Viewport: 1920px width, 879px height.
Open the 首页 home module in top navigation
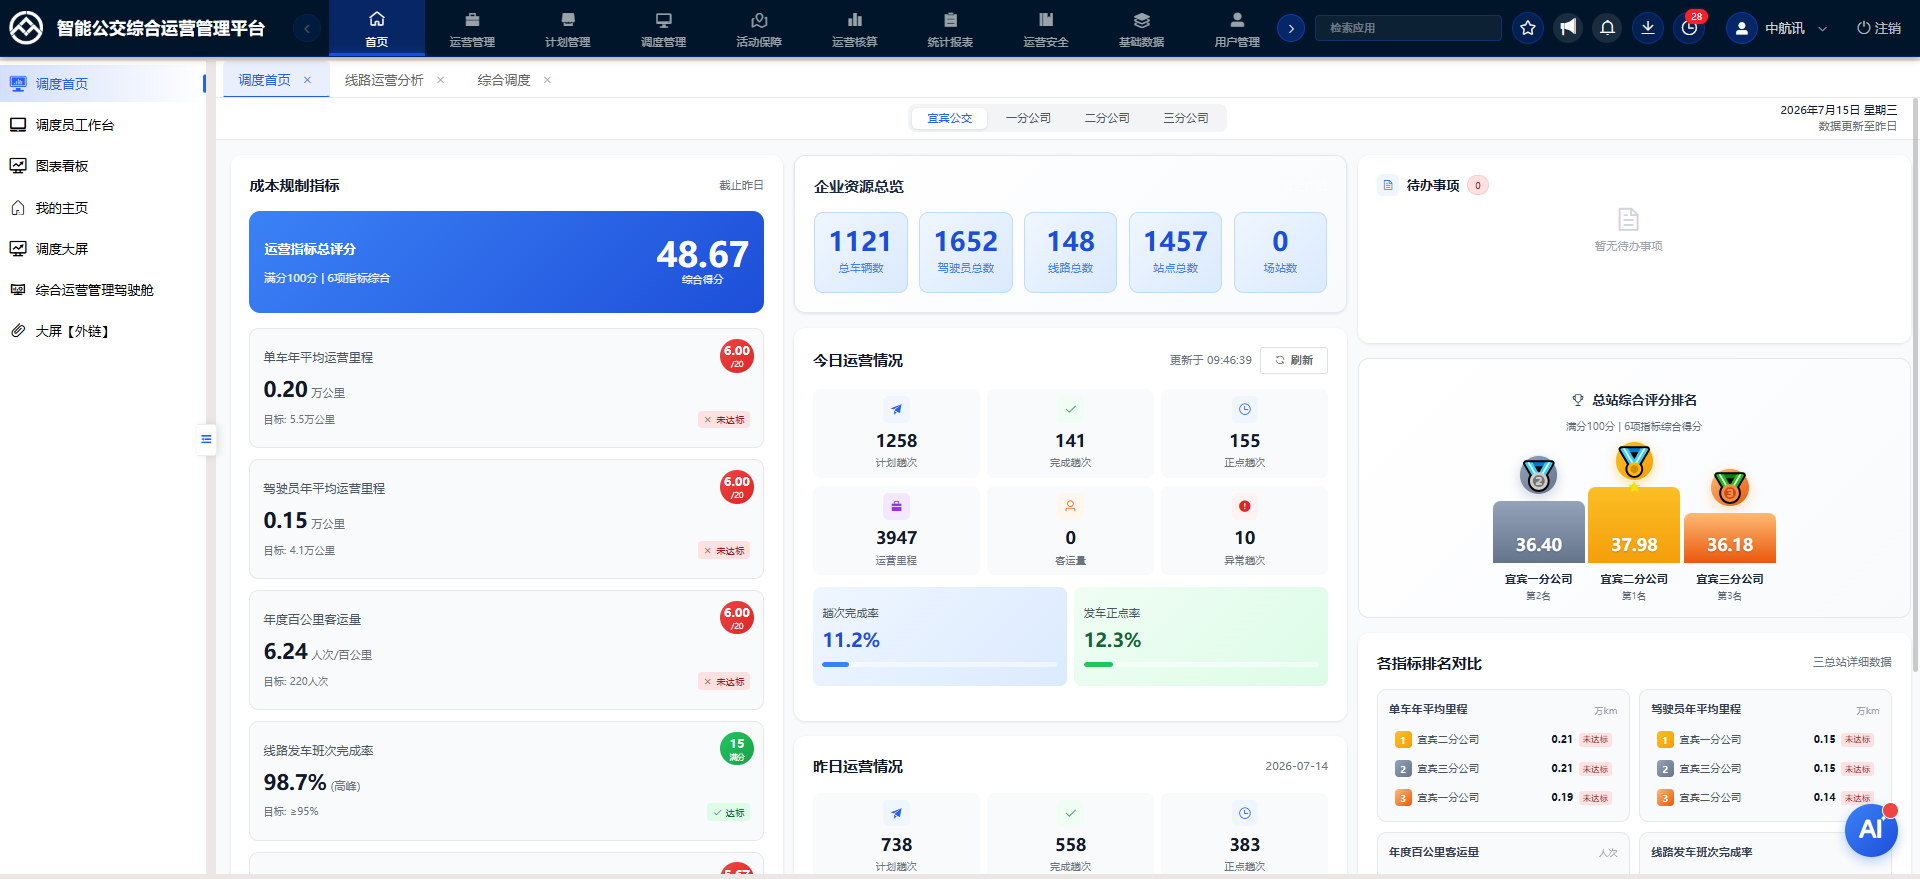click(377, 28)
